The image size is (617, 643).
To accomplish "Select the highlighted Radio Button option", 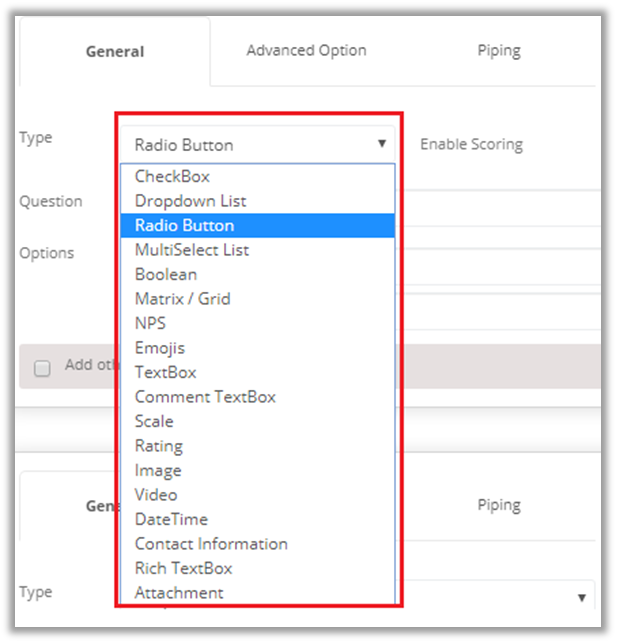I will (x=184, y=225).
